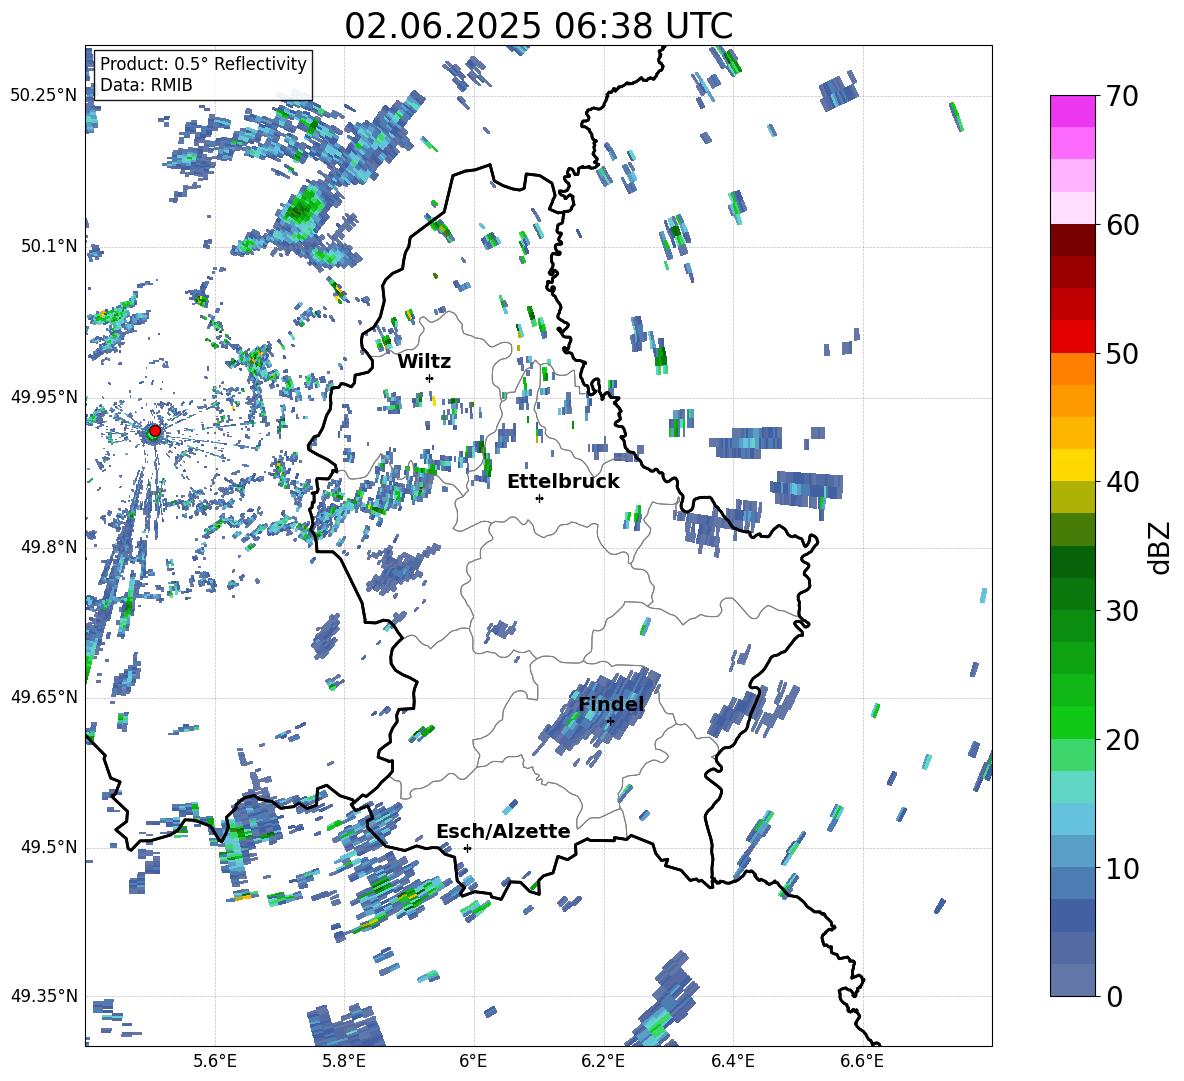Click the 6.6°E longitude label

(862, 1061)
